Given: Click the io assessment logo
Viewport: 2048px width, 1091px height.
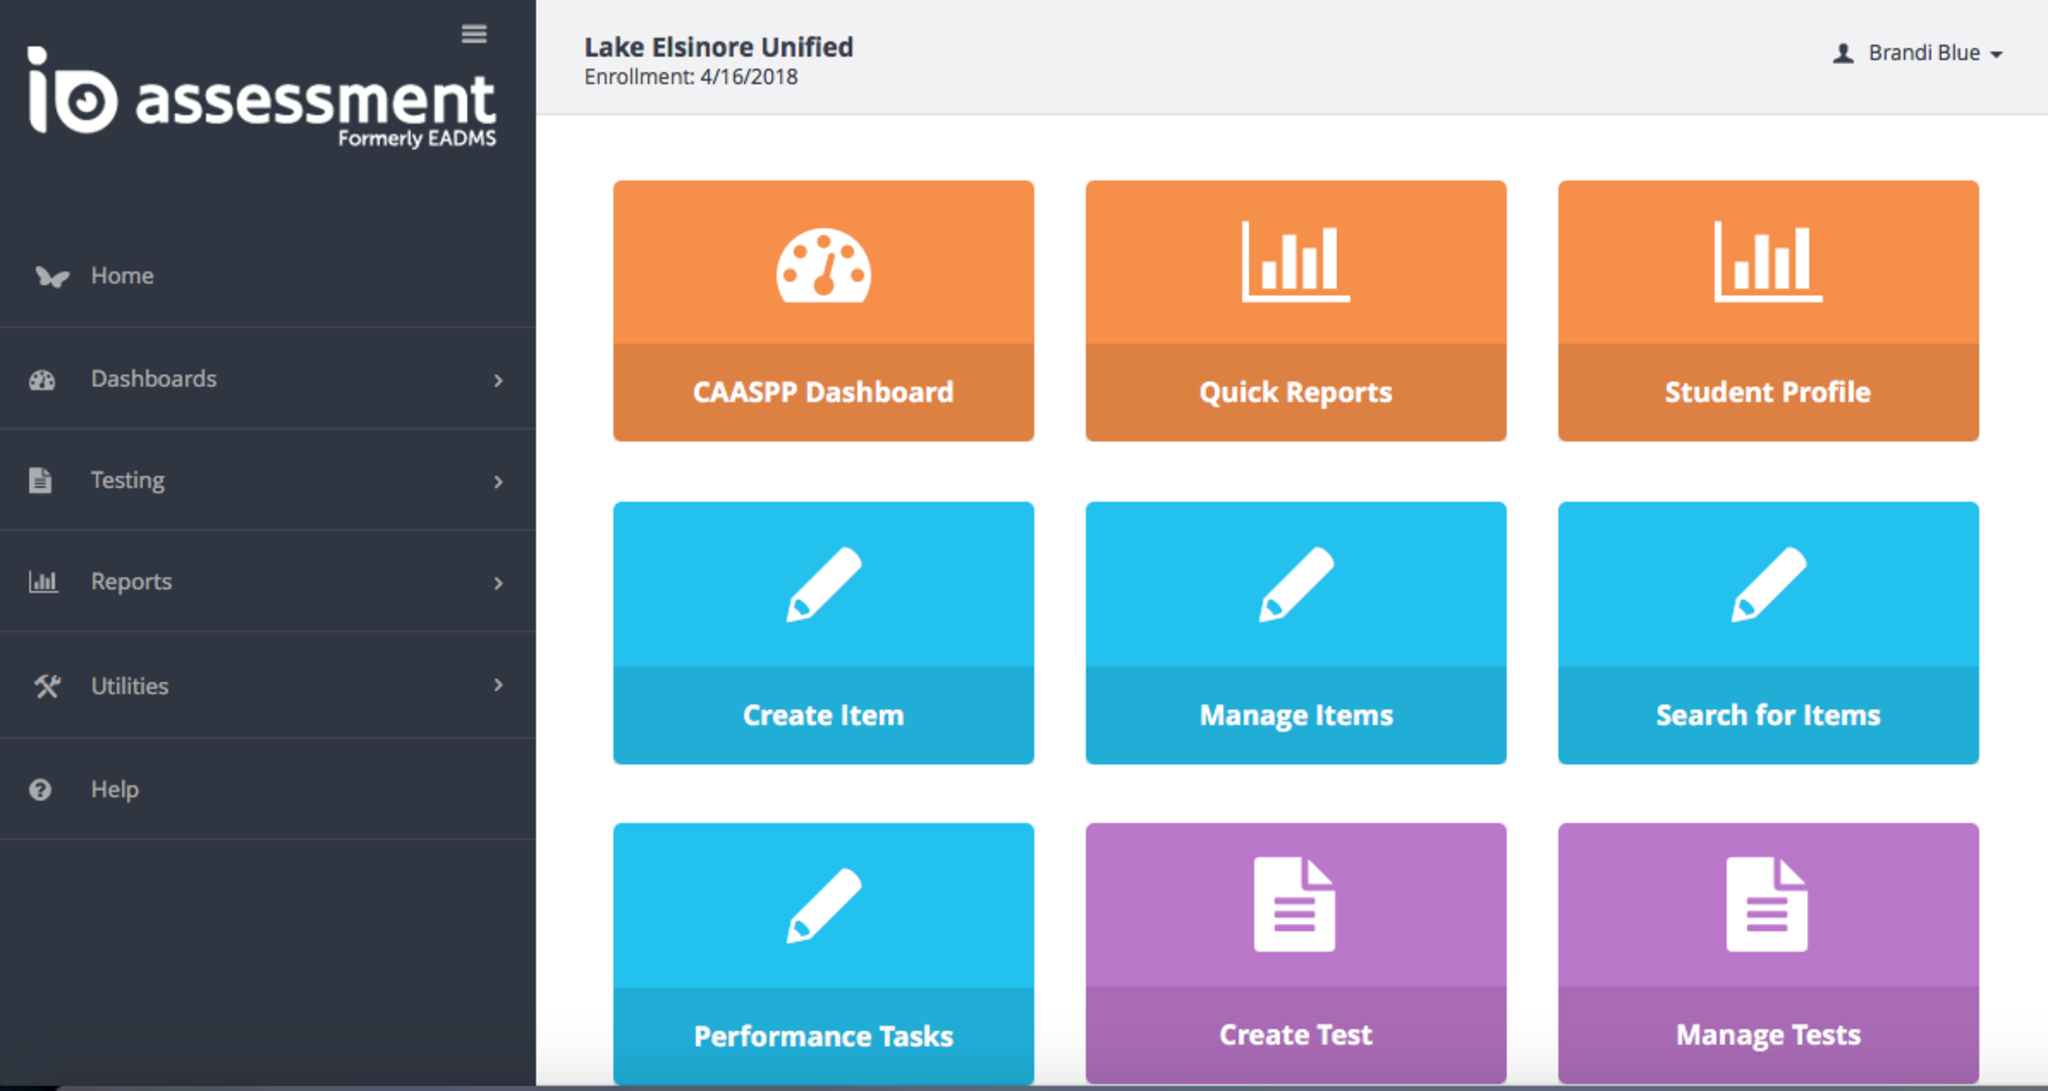Looking at the screenshot, I should click(x=262, y=98).
